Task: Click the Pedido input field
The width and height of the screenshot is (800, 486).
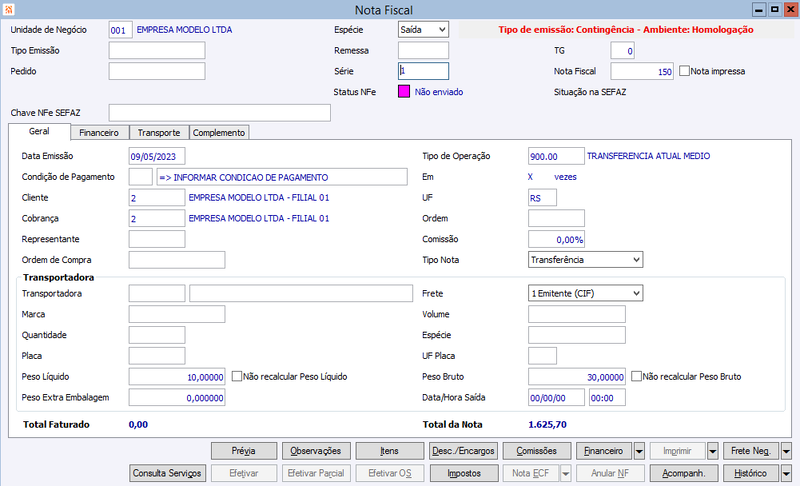Action: tap(157, 71)
